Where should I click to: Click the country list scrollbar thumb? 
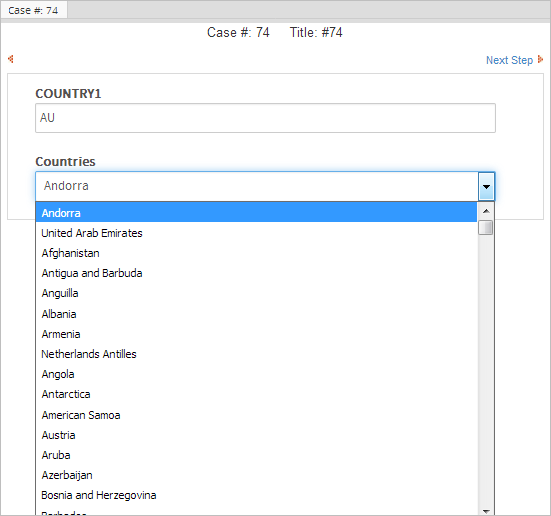(486, 227)
